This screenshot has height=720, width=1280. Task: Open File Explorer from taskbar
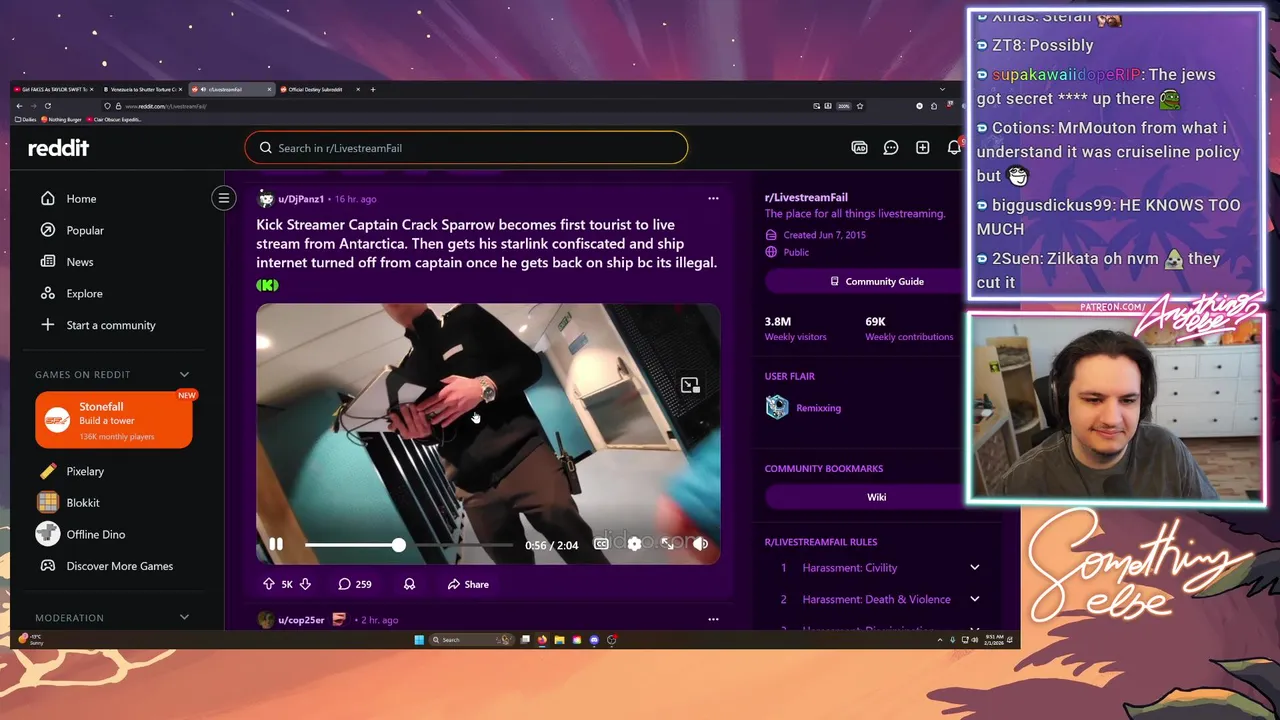(560, 640)
